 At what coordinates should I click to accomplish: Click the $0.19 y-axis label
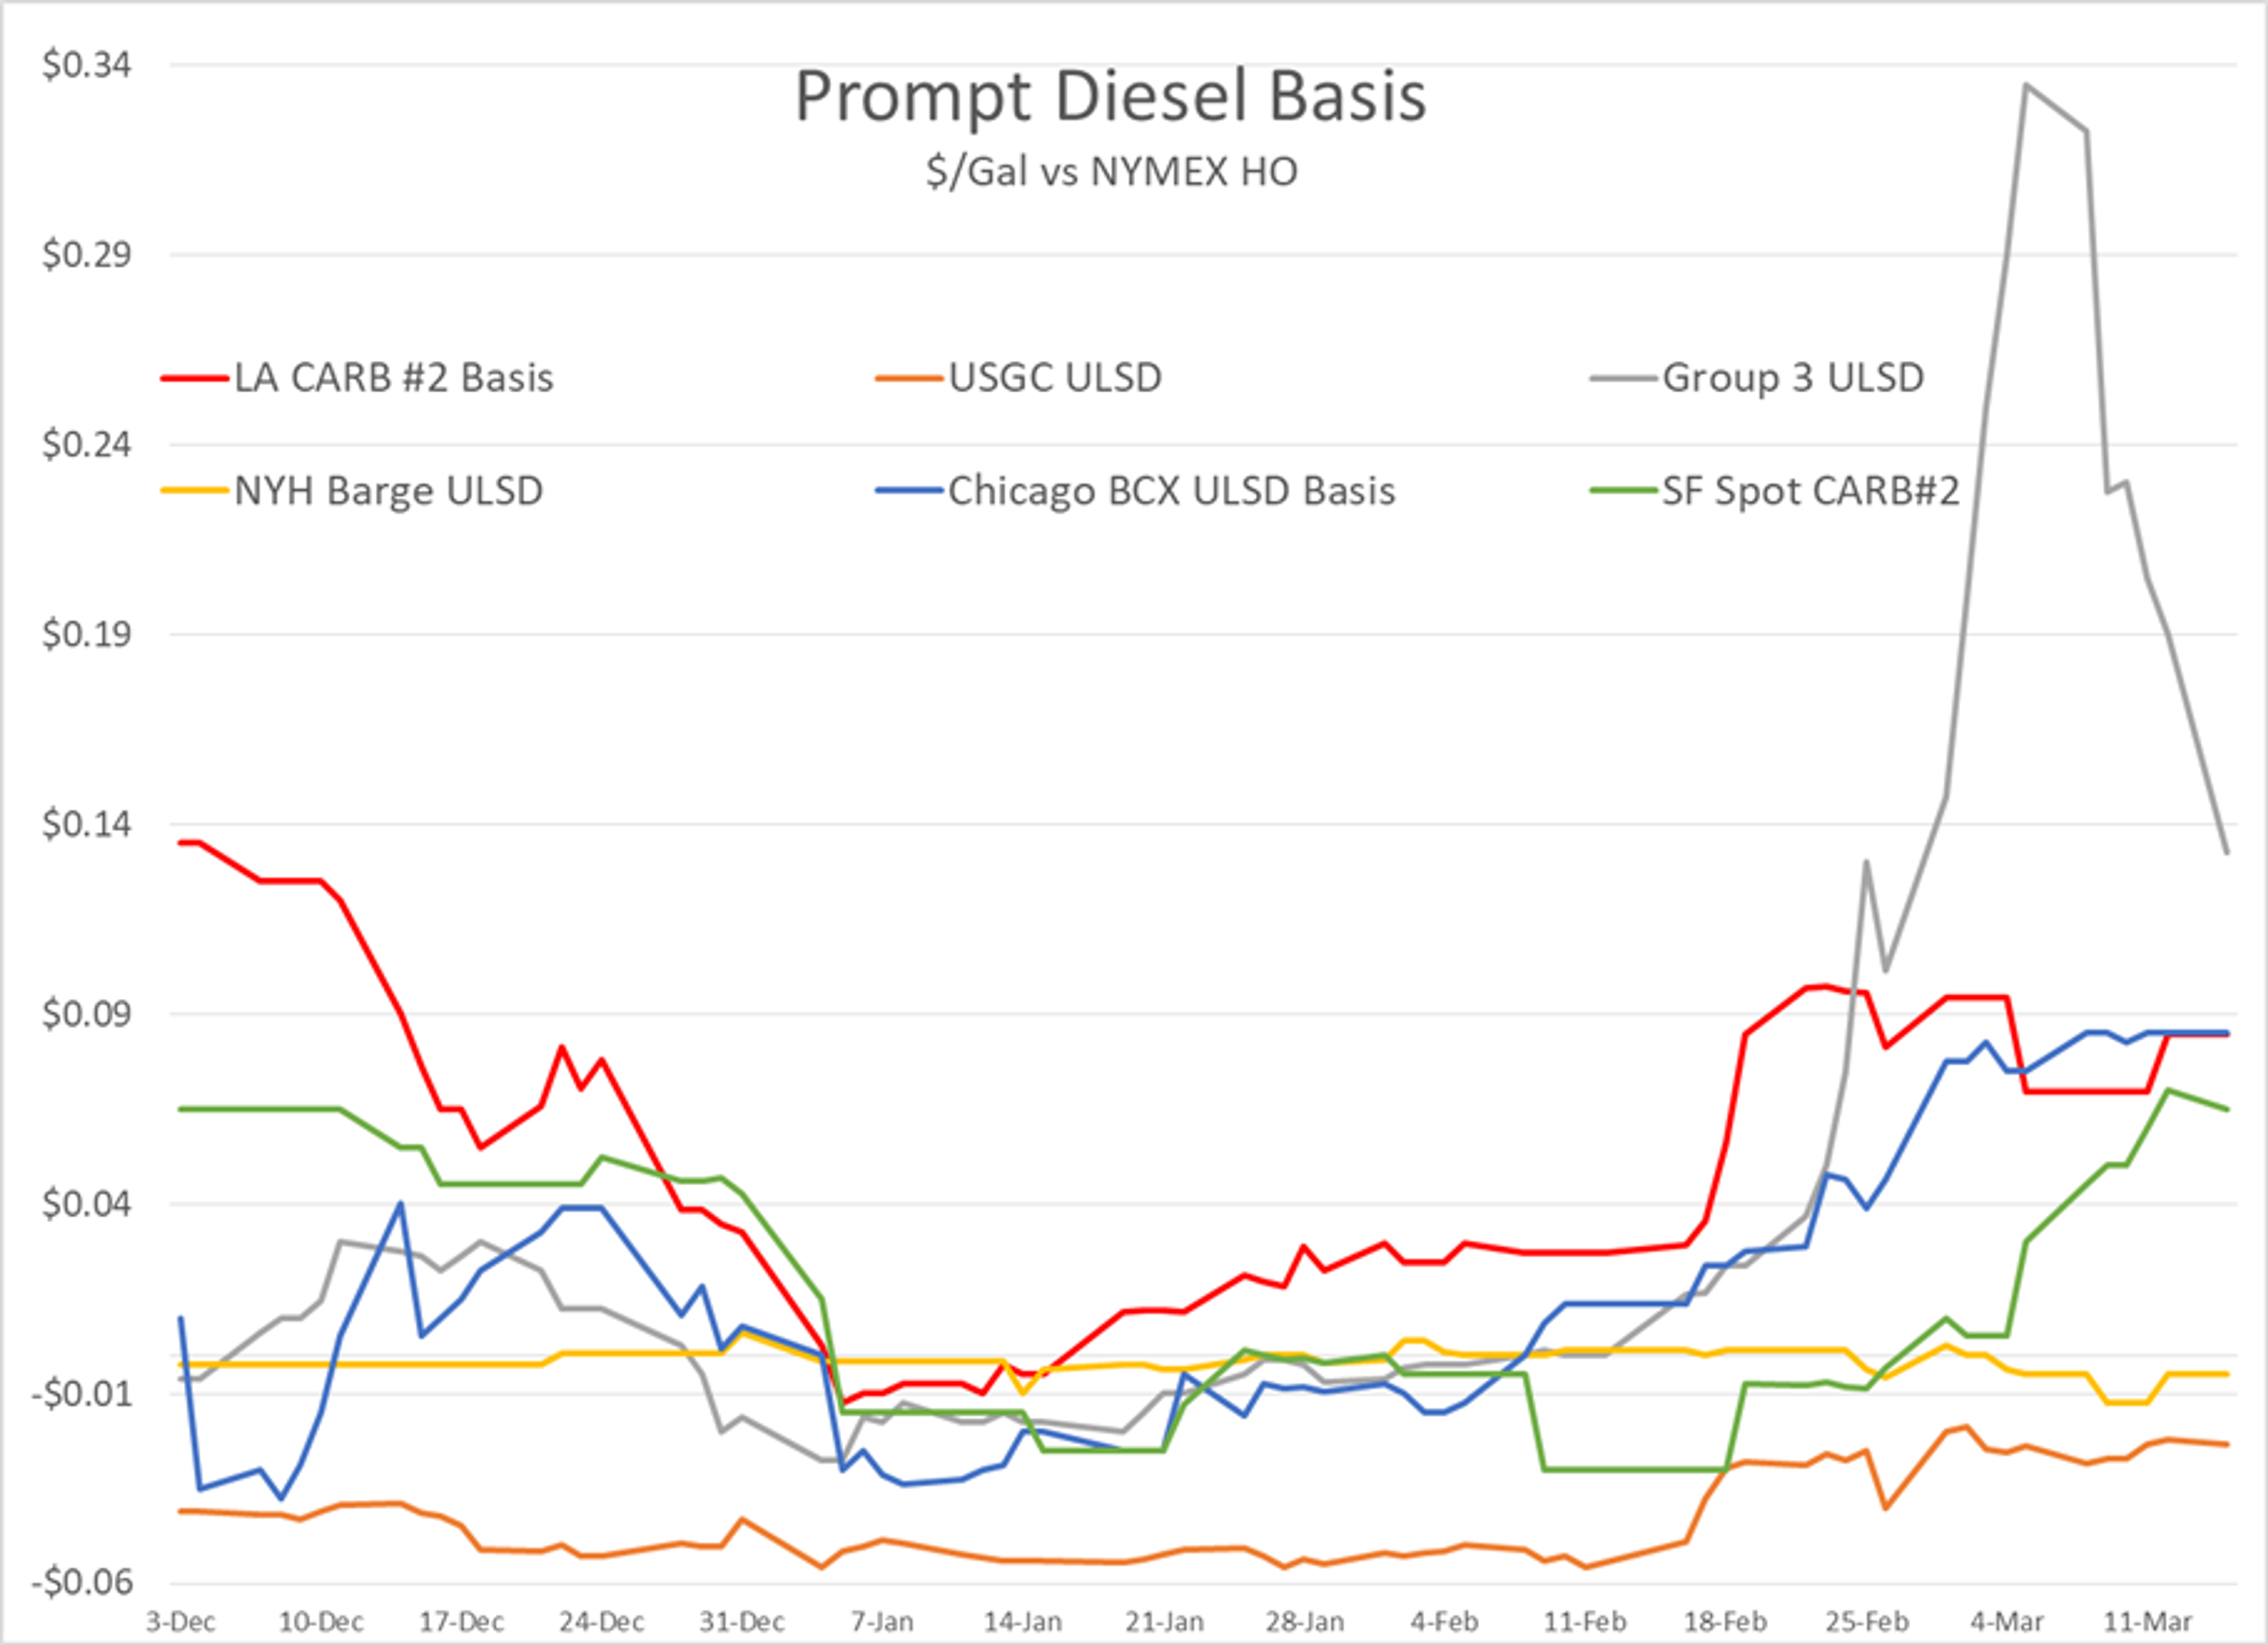tap(87, 634)
